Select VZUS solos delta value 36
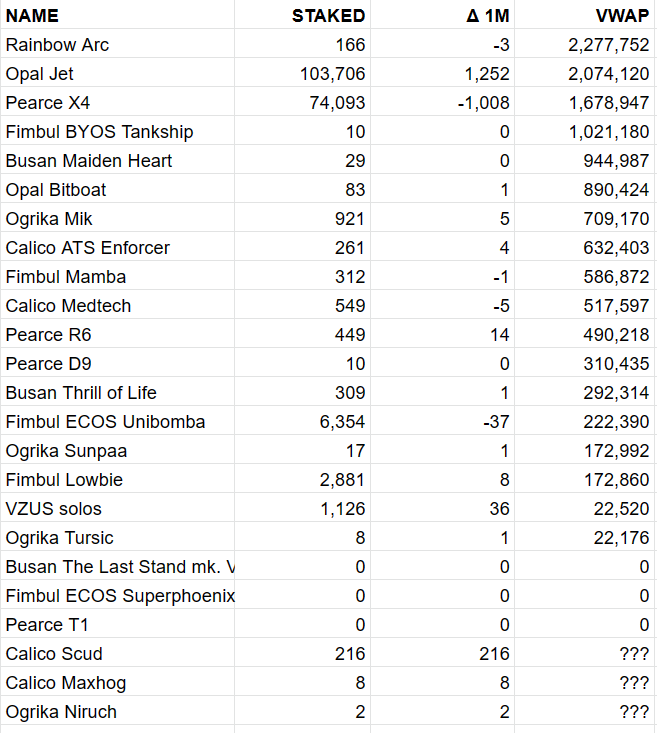 (498, 509)
